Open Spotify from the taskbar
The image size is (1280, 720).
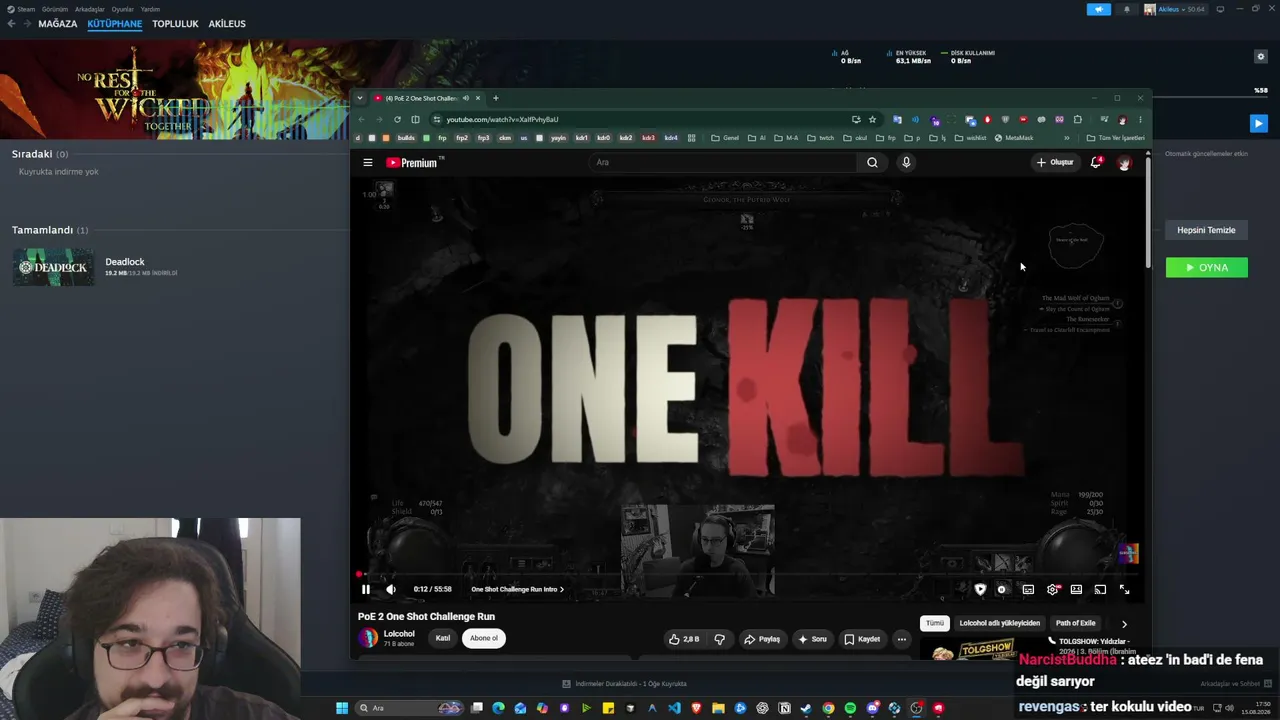(850, 708)
